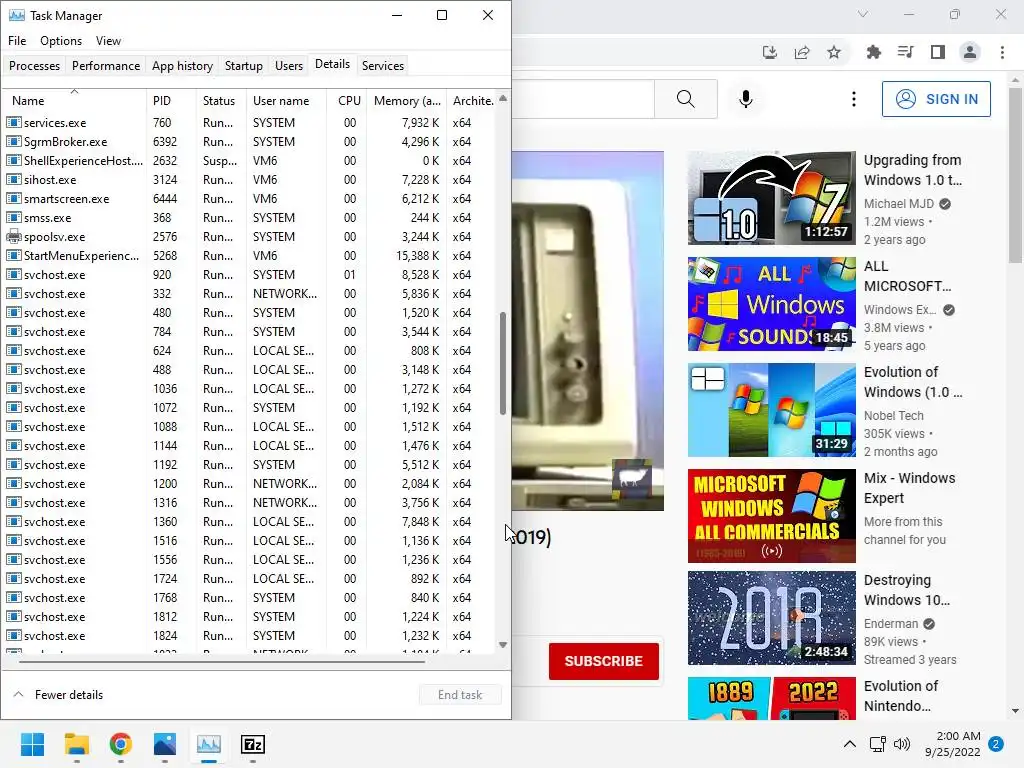The image size is (1024, 768).
Task: Open the File menu in Task Manager
Action: click(x=17, y=40)
